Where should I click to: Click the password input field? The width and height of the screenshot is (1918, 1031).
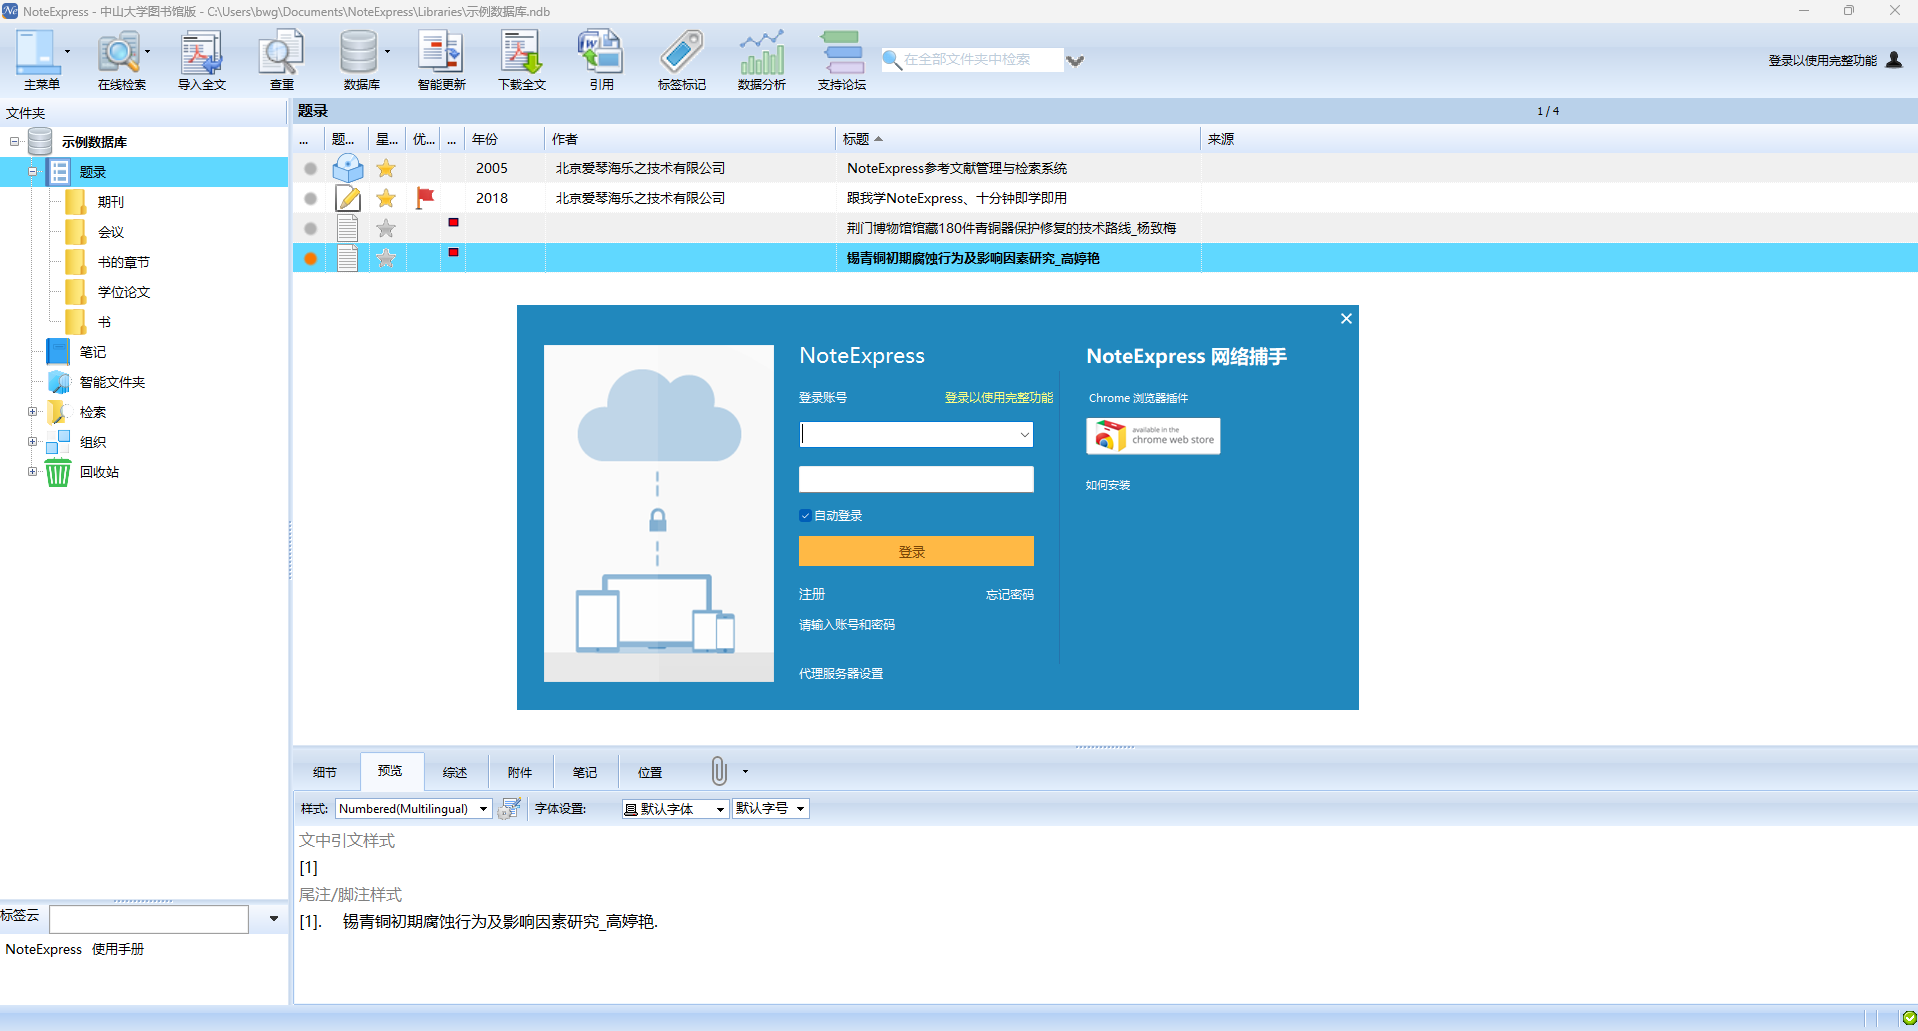[916, 479]
